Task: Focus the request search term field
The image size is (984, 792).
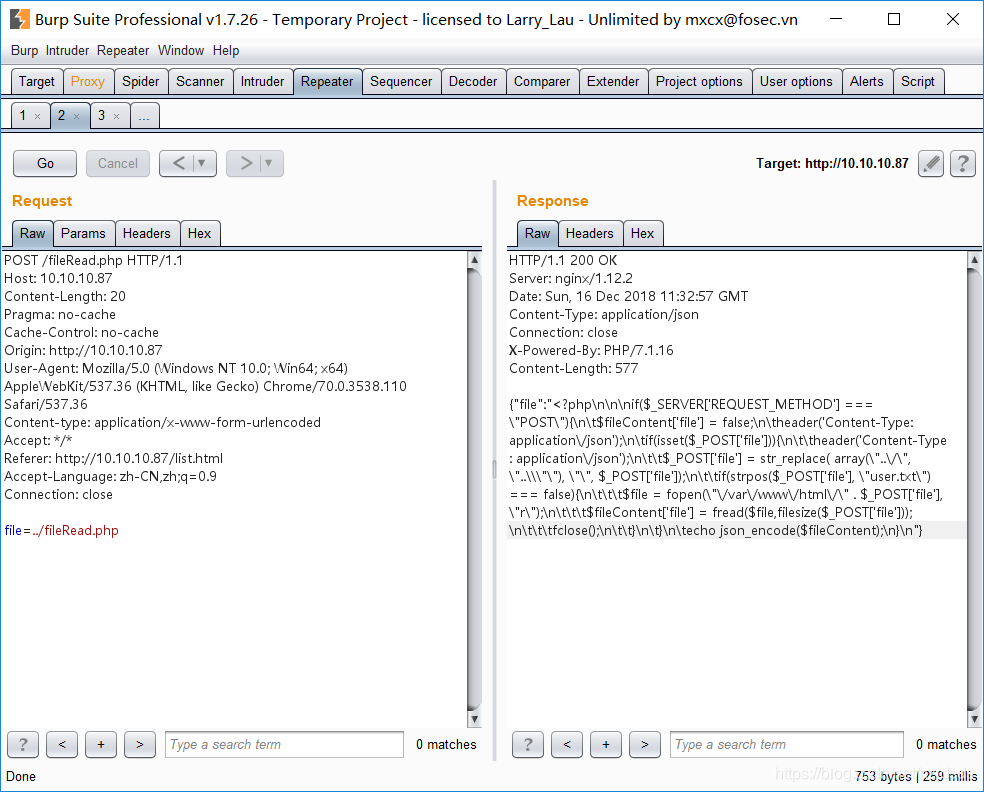Action: tap(284, 744)
